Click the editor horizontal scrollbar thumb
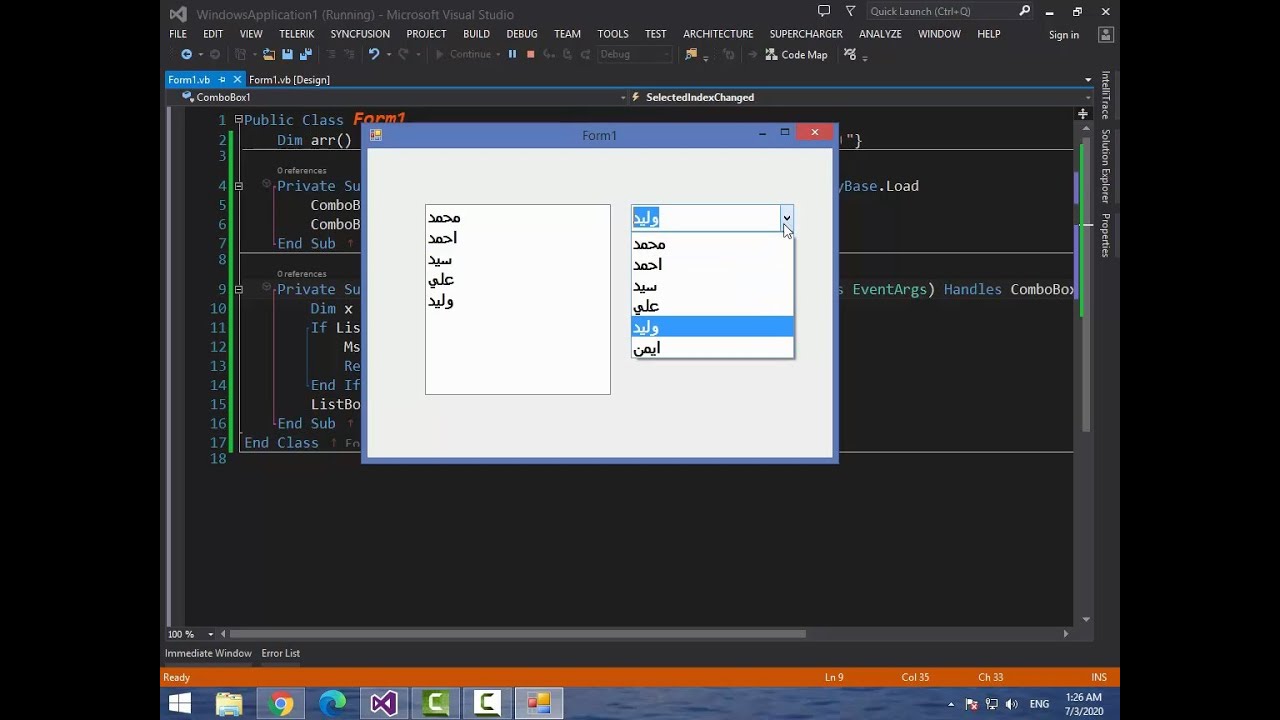Image resolution: width=1280 pixels, height=720 pixels. (x=517, y=634)
